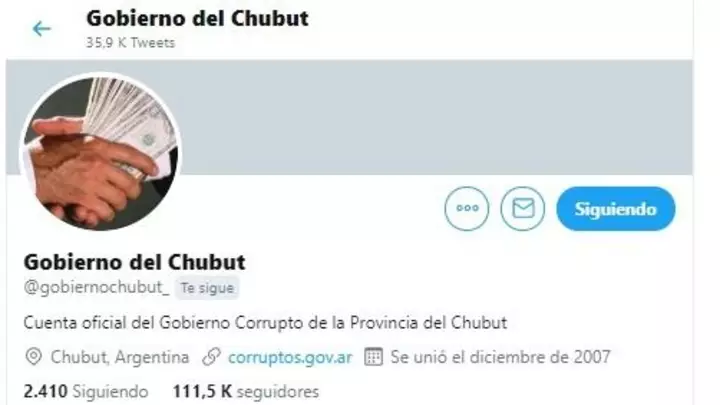Click the location pin icon
This screenshot has width=720, height=405.
tap(34, 357)
